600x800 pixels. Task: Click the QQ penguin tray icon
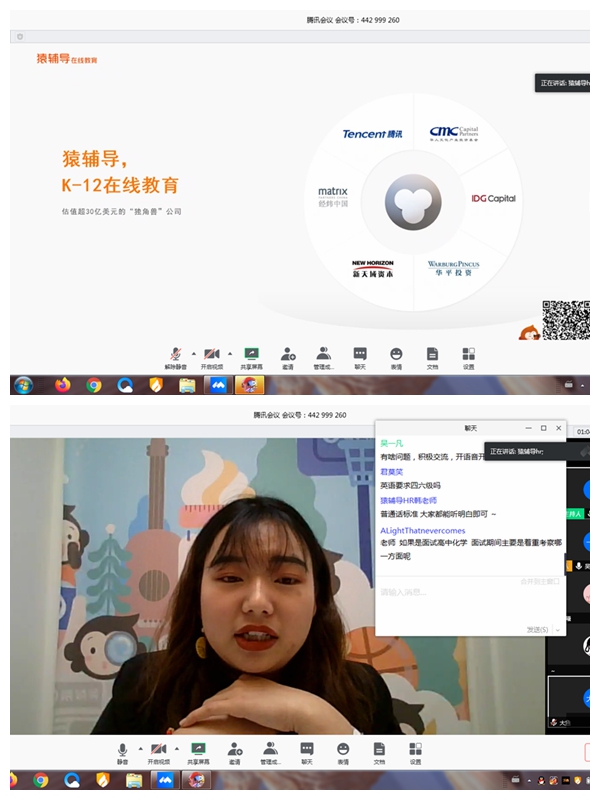[x=541, y=781]
